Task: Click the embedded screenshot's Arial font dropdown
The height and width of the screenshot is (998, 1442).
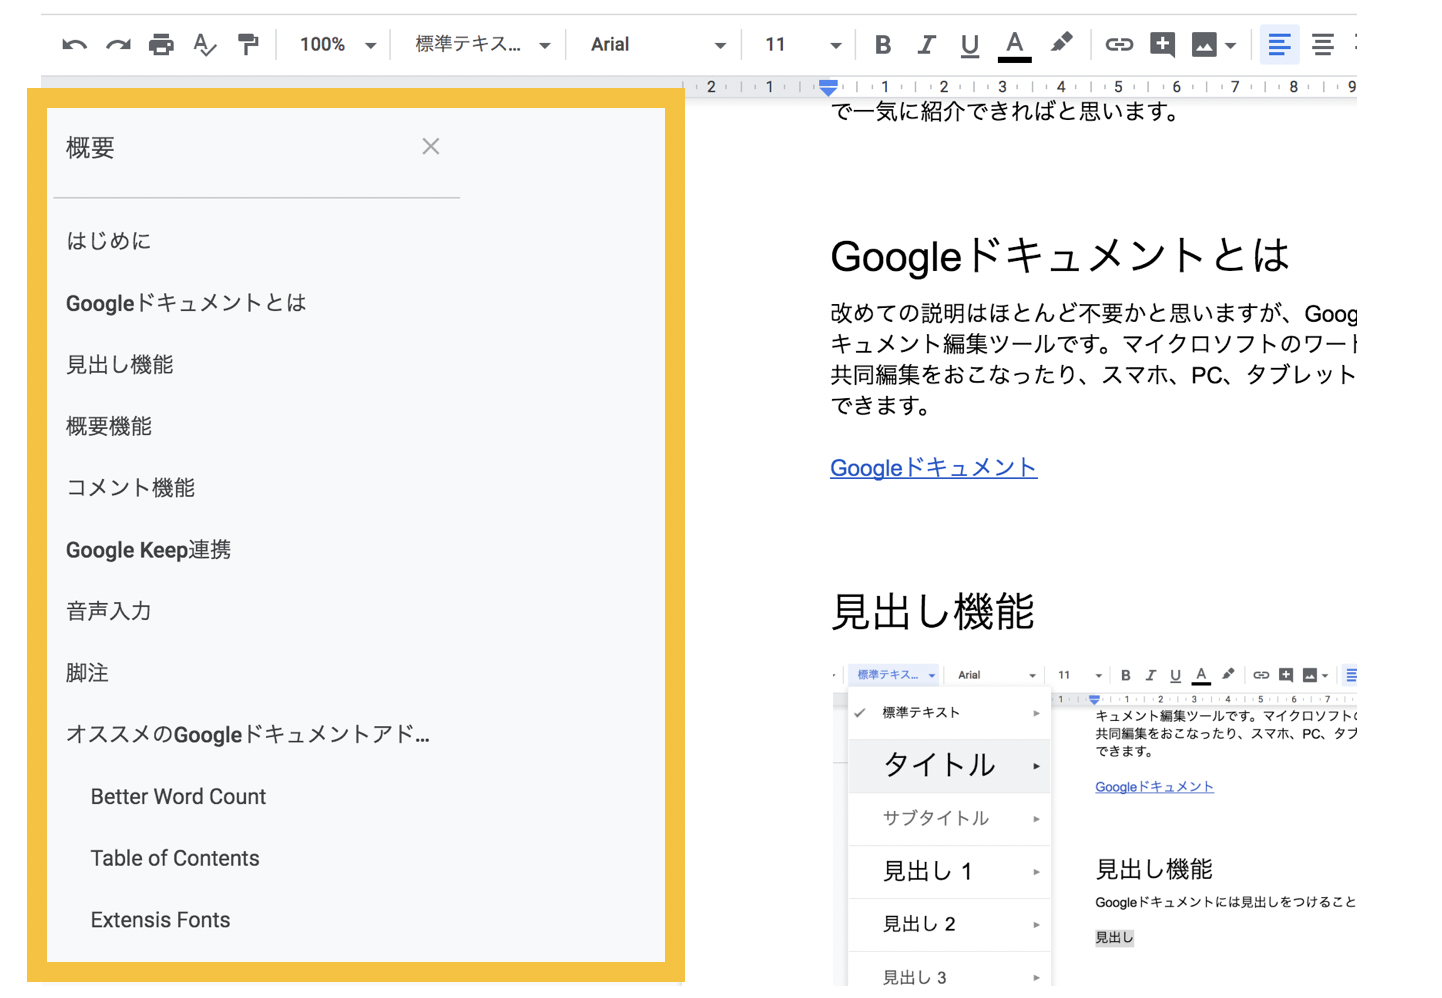Action: point(997,675)
